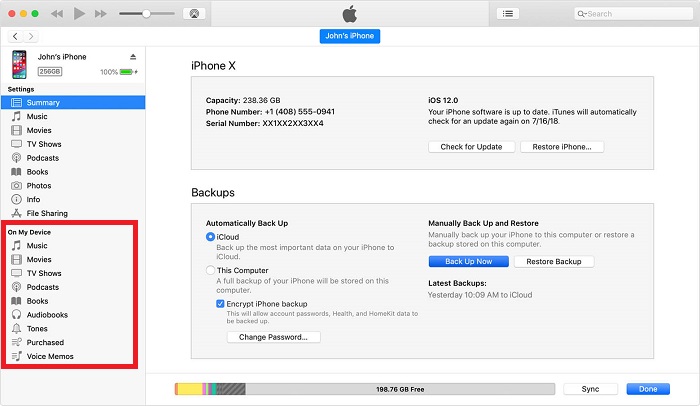Click the iPhone device thumbnail

pos(19,64)
